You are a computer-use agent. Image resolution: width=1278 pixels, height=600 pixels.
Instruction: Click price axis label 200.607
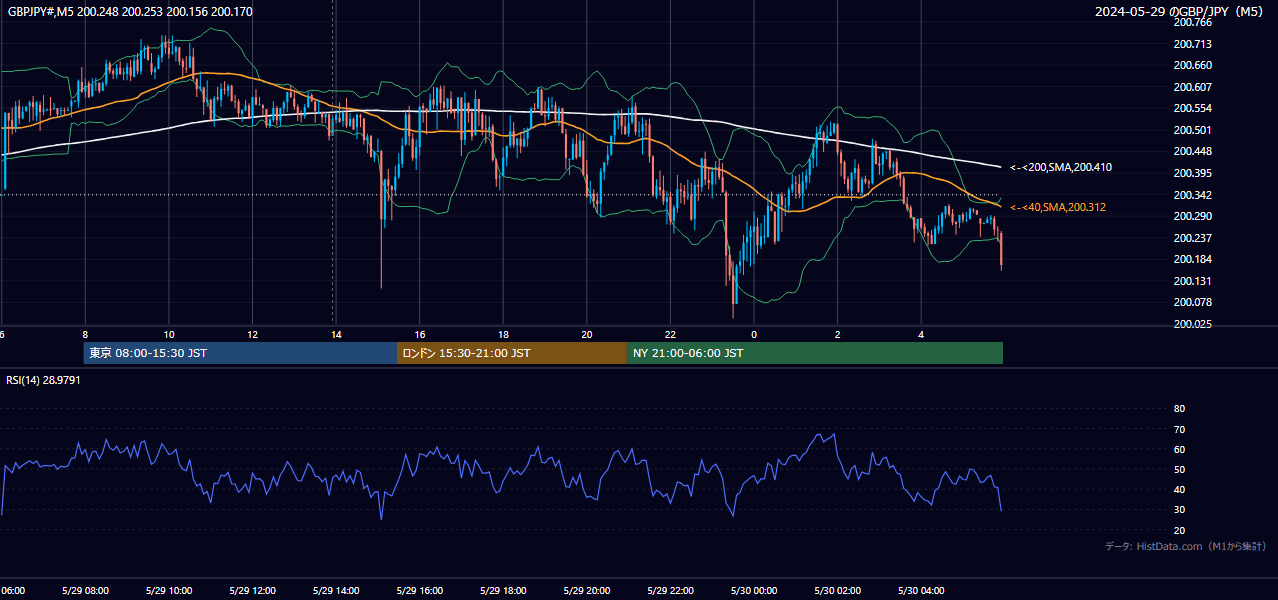[x=1192, y=87]
